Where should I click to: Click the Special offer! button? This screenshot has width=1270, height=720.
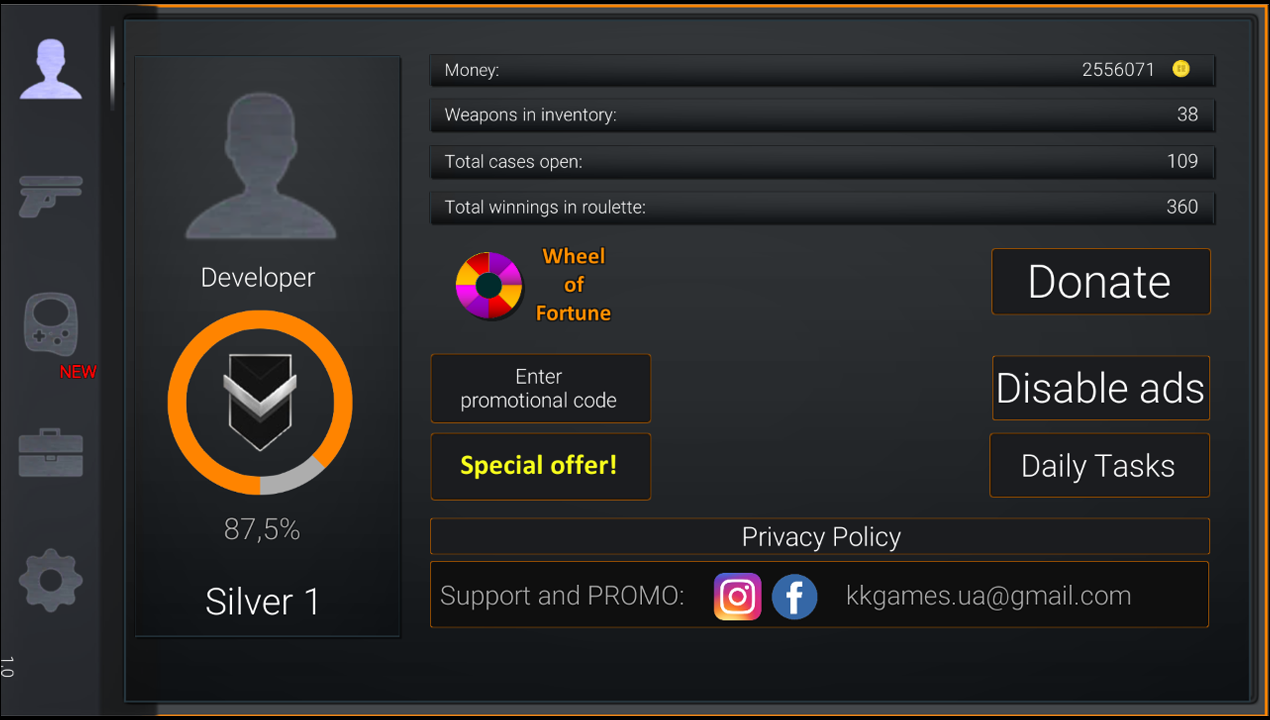[x=541, y=466]
